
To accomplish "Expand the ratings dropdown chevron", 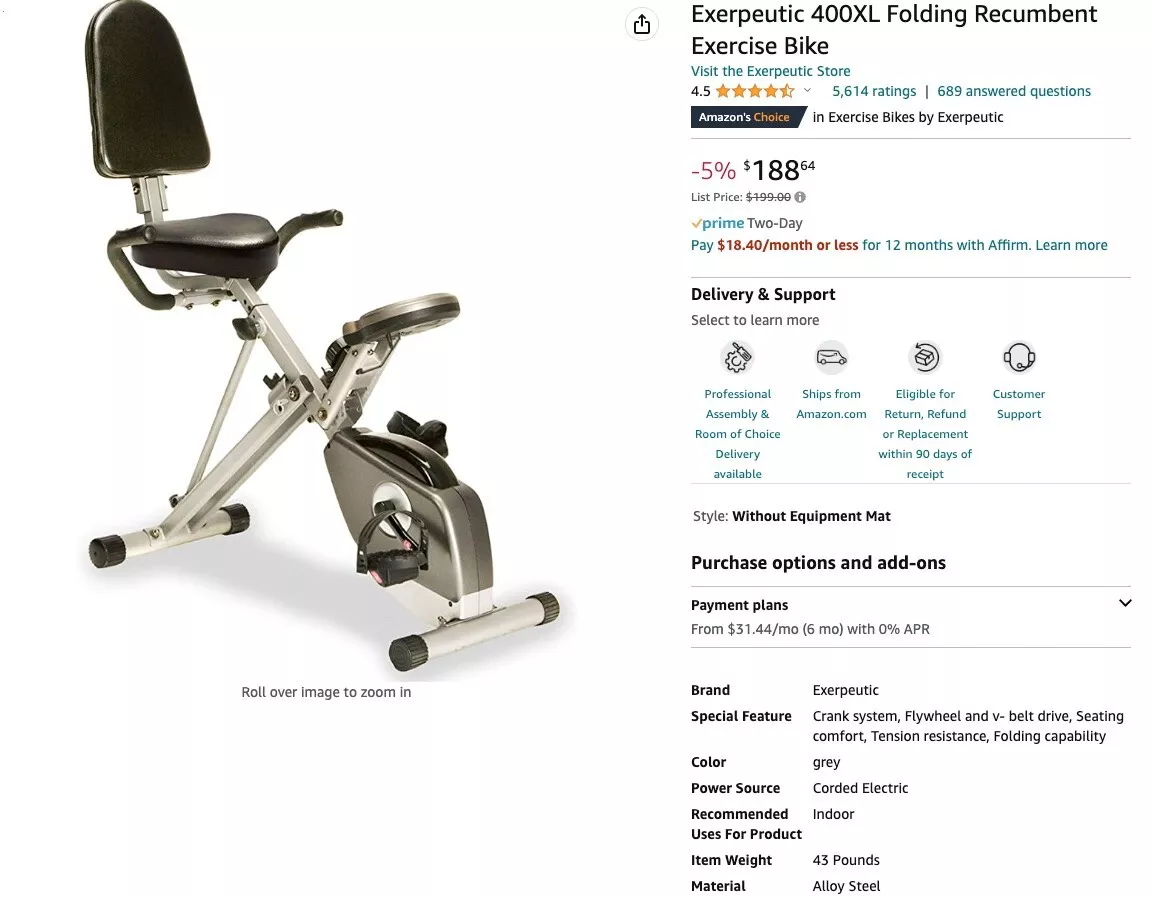I will click(x=807, y=91).
